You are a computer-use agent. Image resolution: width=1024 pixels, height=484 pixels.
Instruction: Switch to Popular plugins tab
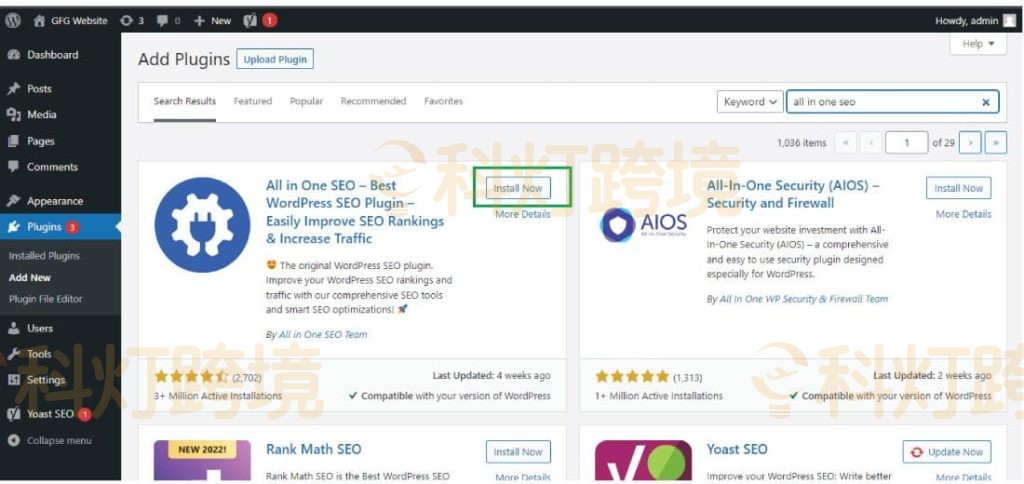pyautogui.click(x=306, y=101)
